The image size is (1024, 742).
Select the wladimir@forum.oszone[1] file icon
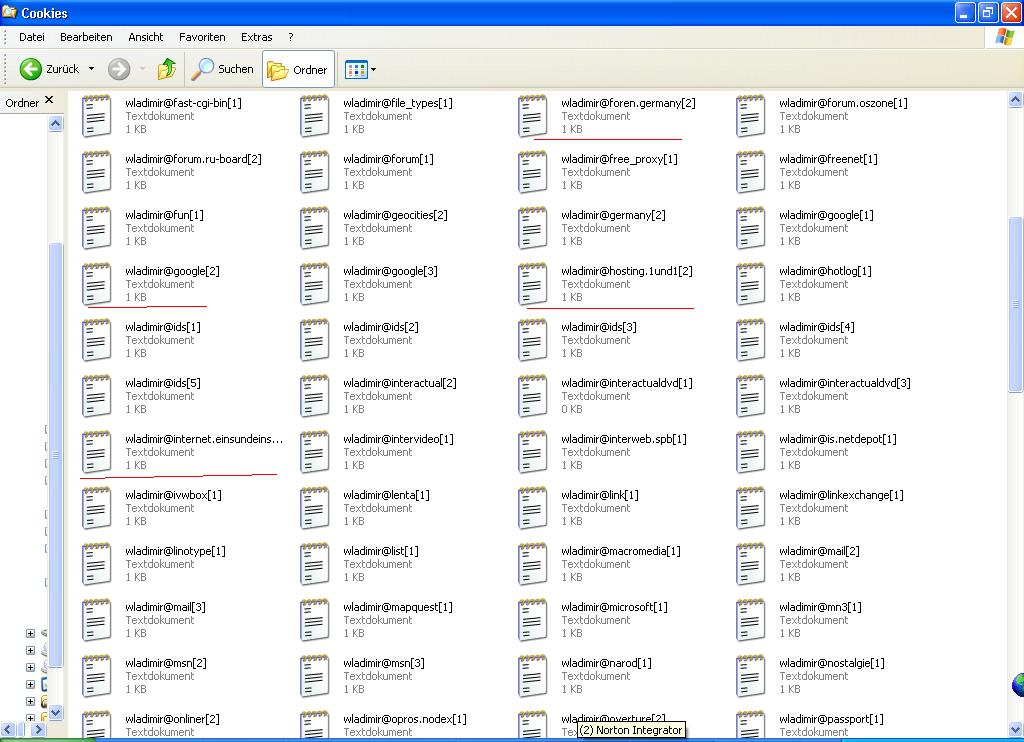(750, 116)
